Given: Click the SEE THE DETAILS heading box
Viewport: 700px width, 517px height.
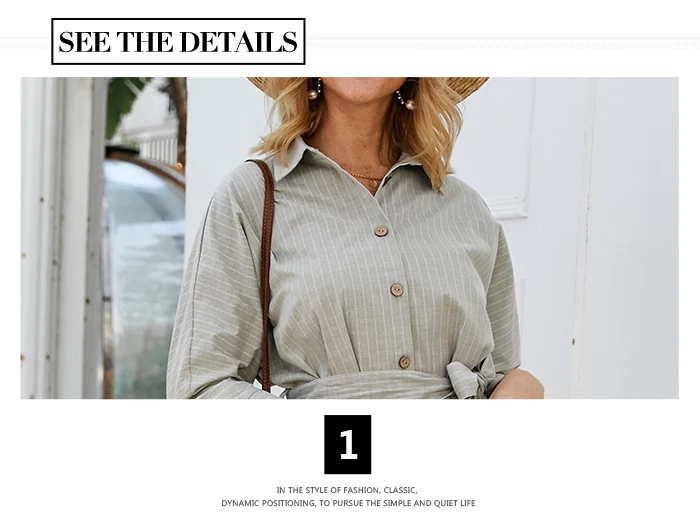Looking at the screenshot, I should pyautogui.click(x=178, y=42).
